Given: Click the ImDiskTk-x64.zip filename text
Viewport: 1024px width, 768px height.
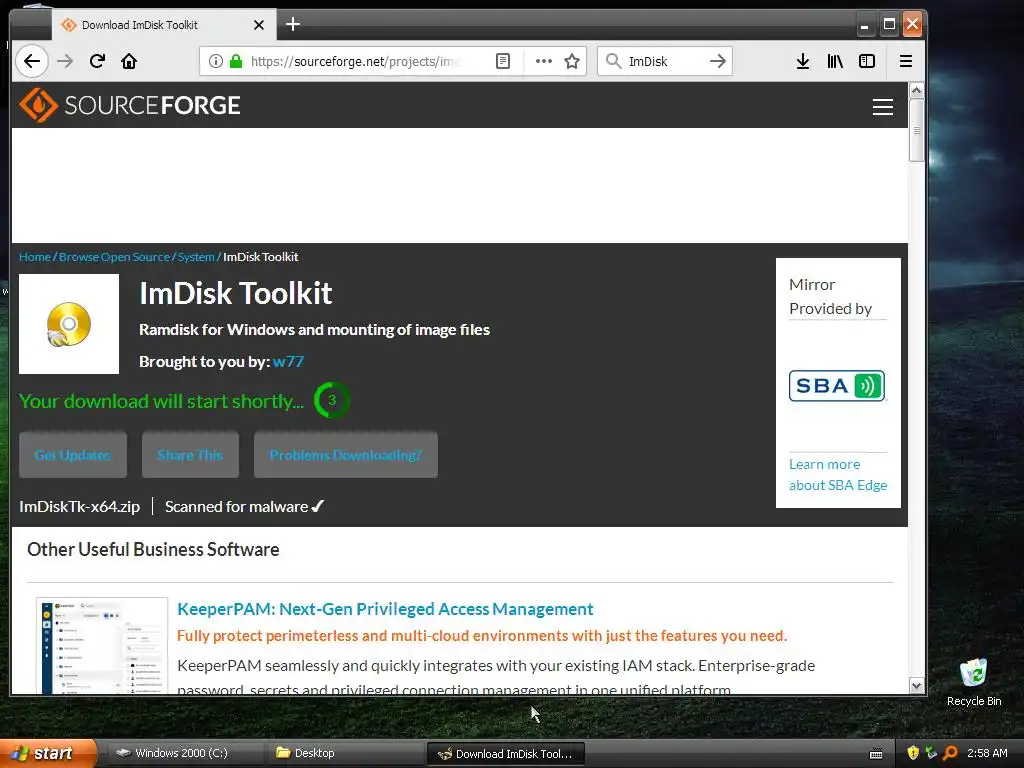Looking at the screenshot, I should pos(80,506).
